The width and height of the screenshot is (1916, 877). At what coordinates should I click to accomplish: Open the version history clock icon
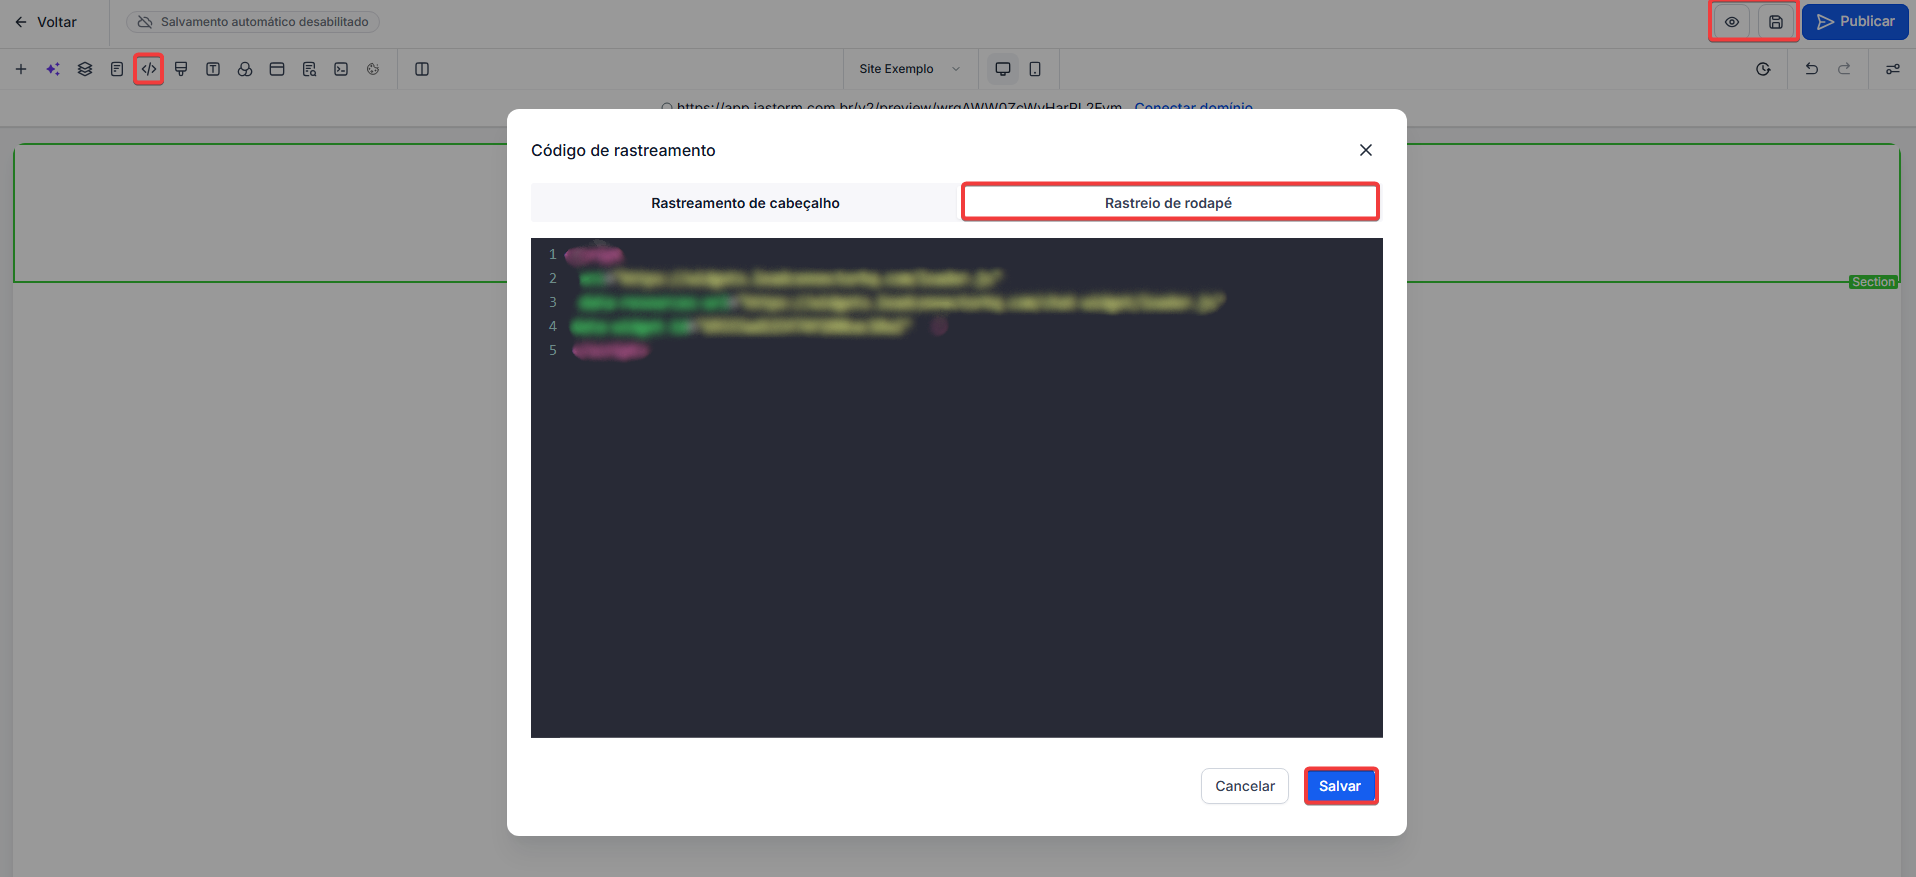click(1763, 69)
